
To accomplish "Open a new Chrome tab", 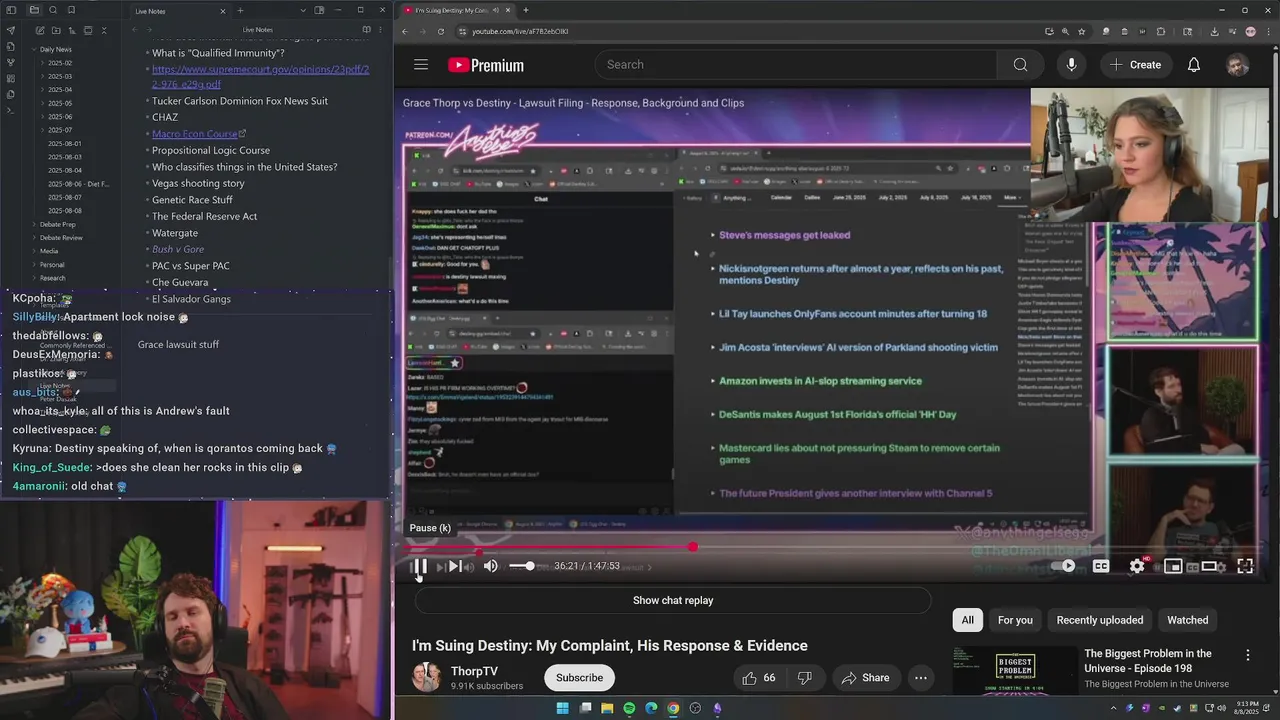I will pyautogui.click(x=526, y=10).
